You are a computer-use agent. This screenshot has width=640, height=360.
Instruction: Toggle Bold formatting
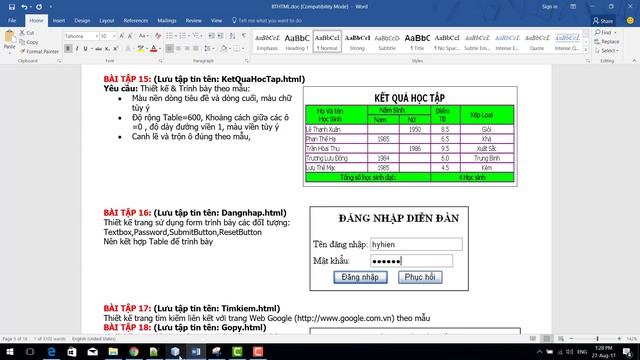point(68,49)
